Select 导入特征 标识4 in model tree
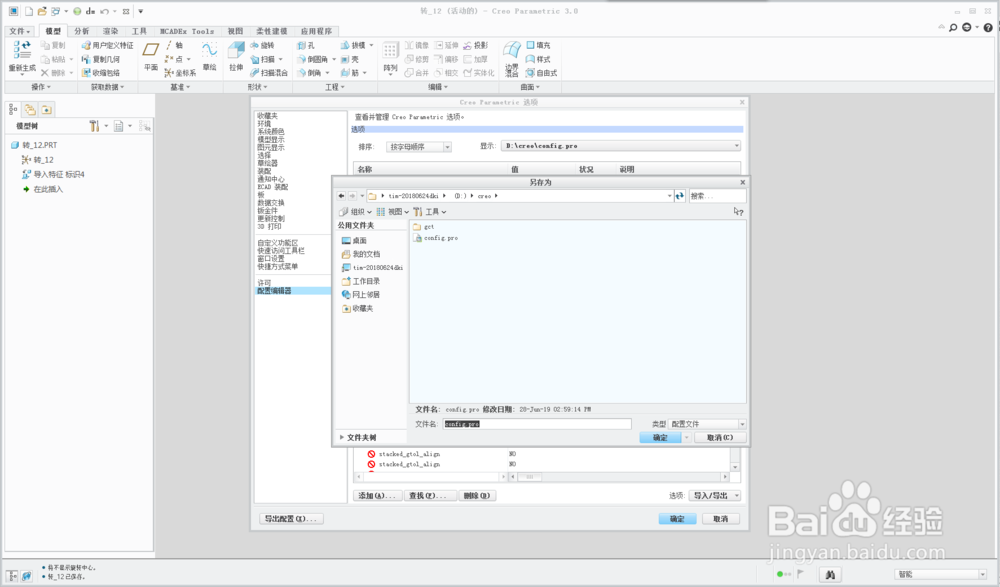Viewport: 1000px width, 587px height. pos(53,174)
